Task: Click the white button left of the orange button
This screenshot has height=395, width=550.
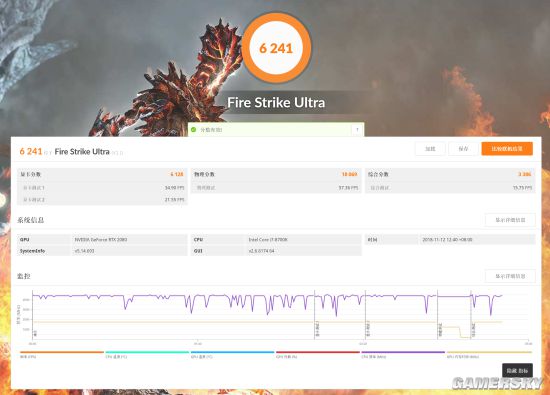Action: coord(463,149)
